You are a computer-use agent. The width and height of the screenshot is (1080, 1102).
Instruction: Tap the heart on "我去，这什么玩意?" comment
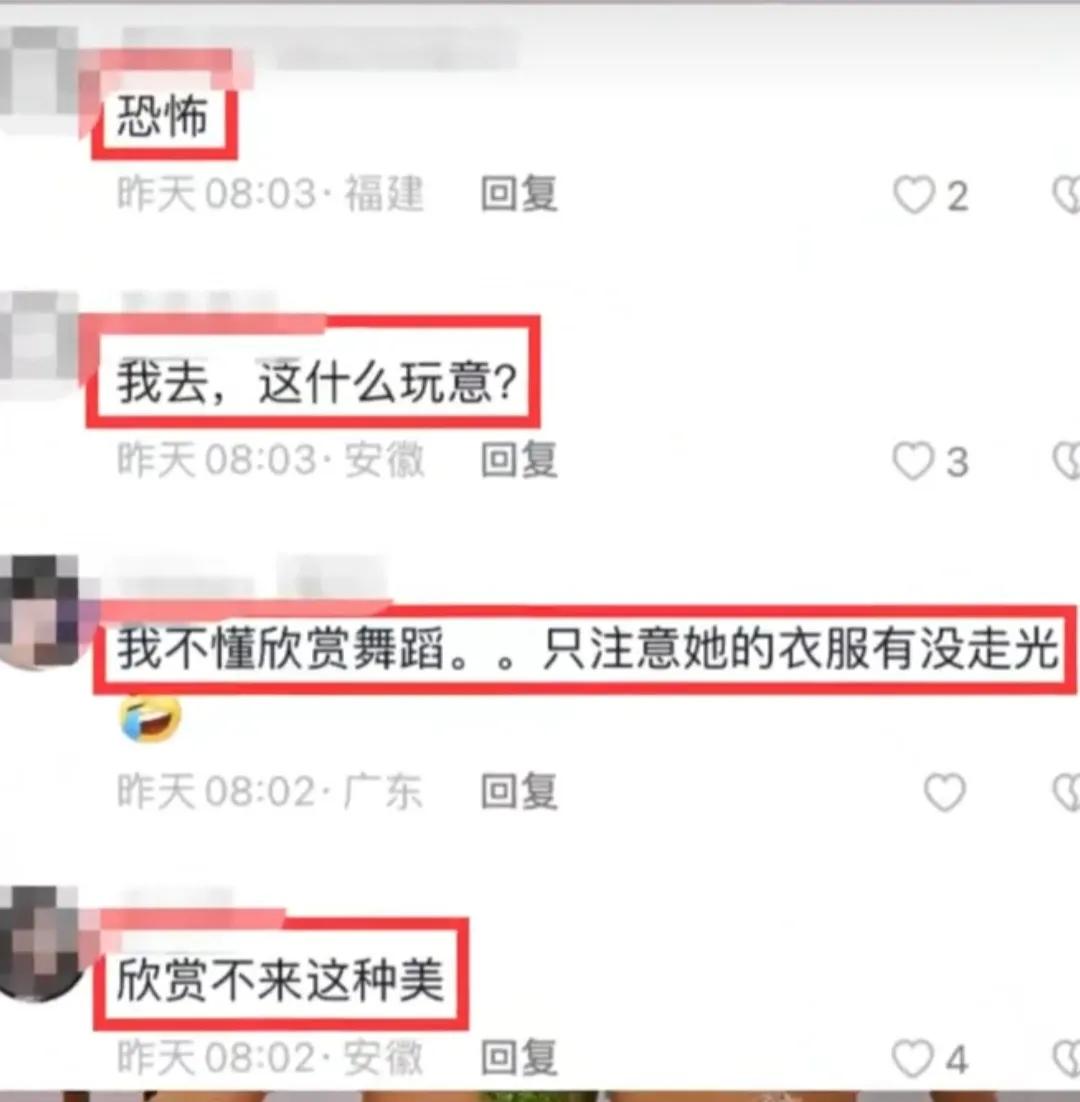coord(913,461)
